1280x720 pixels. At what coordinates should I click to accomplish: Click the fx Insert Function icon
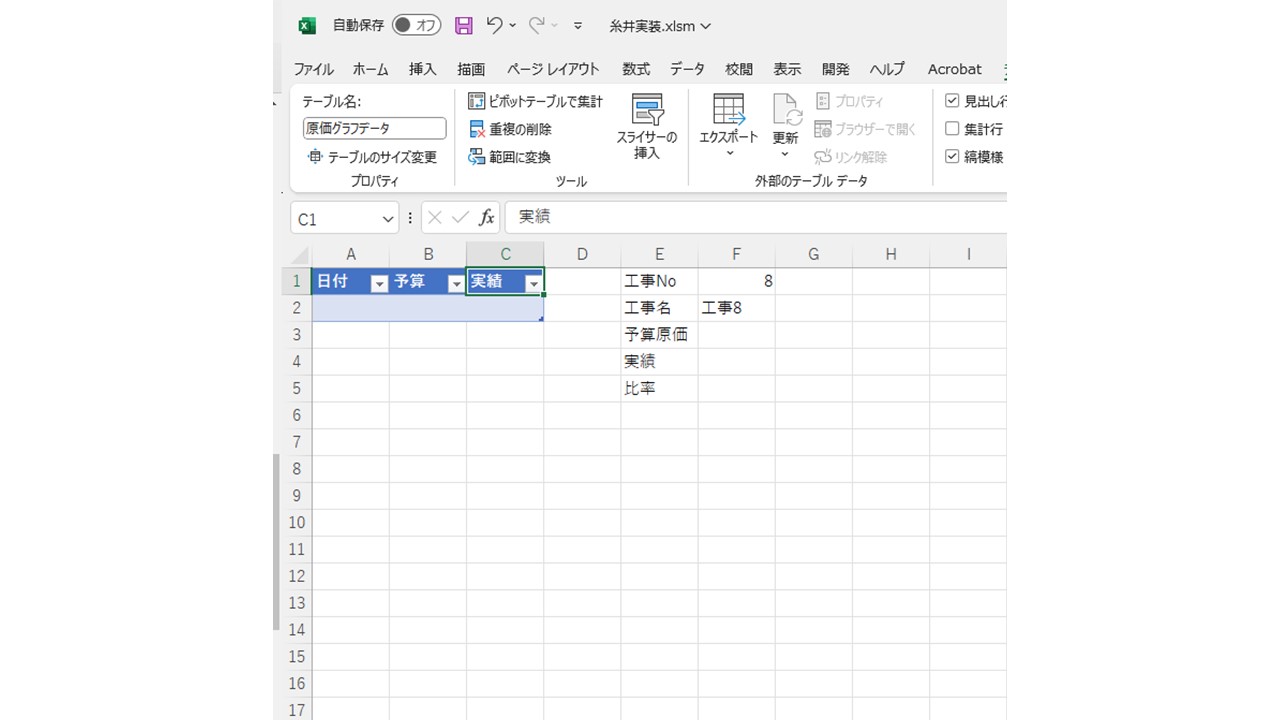(487, 218)
